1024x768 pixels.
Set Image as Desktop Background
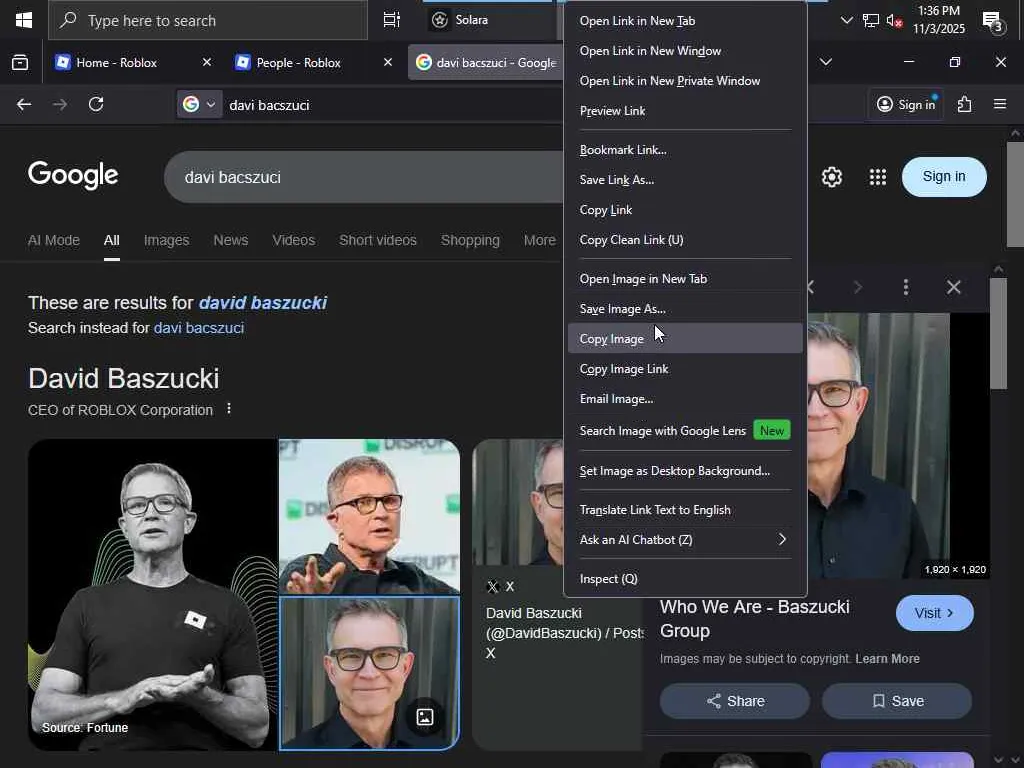tap(685, 471)
